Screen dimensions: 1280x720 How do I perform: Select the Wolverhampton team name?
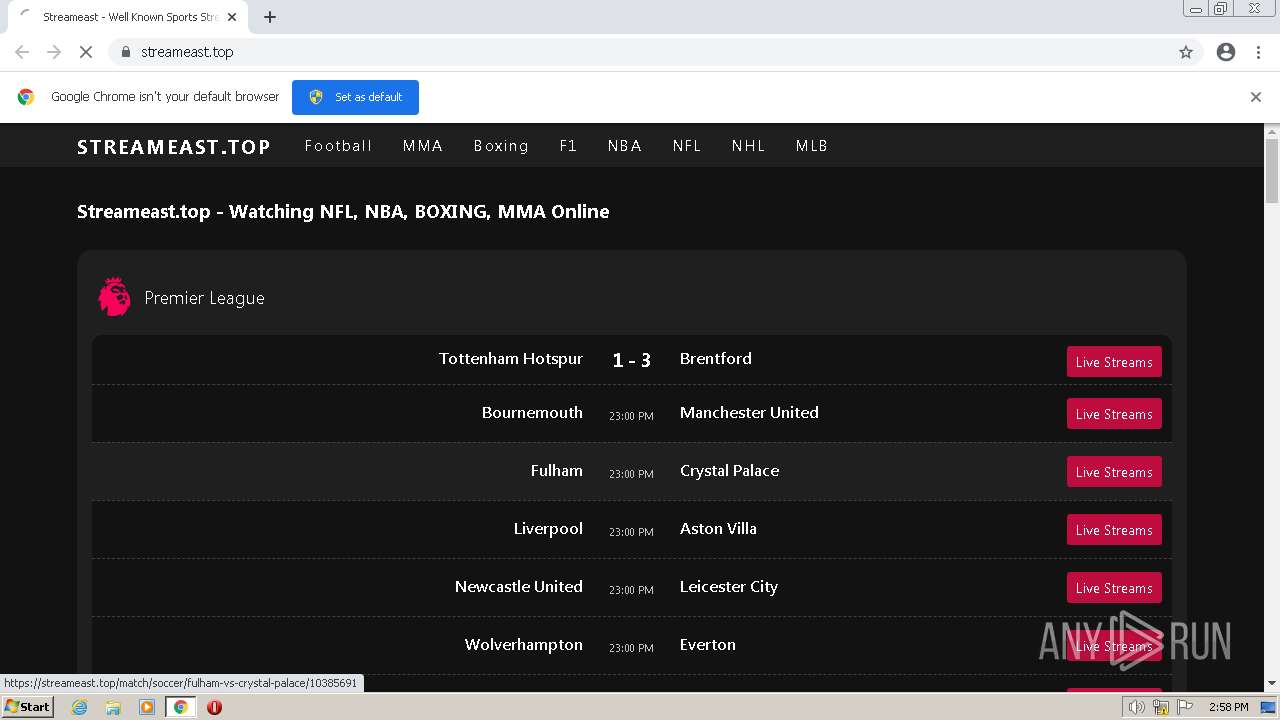pyautogui.click(x=524, y=644)
